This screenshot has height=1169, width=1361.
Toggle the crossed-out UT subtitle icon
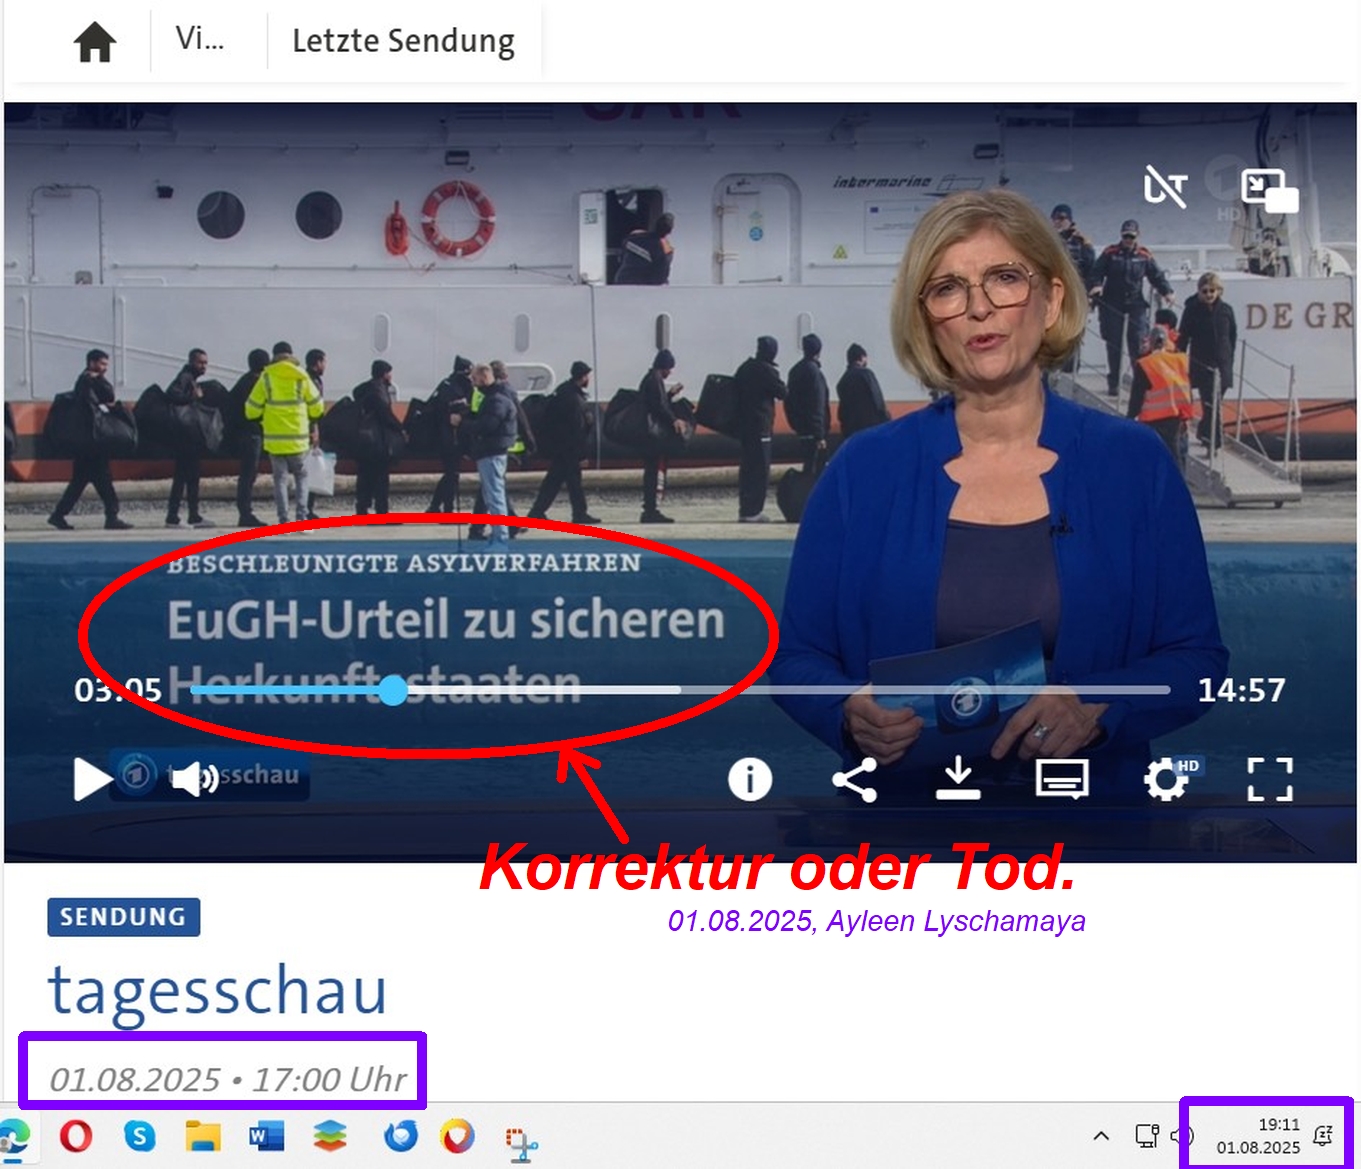coord(1165,187)
